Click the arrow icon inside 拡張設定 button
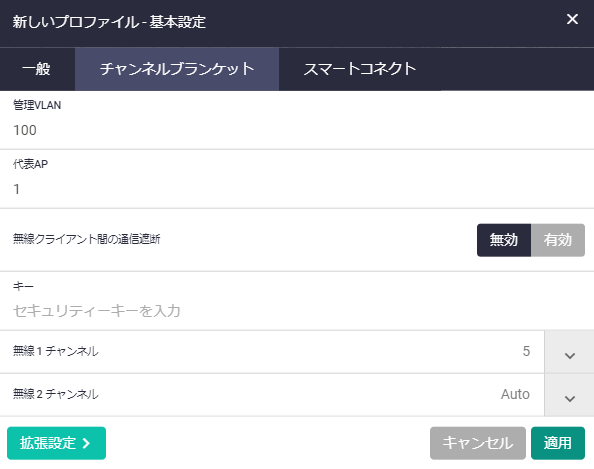This screenshot has width=594, height=469. point(87,443)
